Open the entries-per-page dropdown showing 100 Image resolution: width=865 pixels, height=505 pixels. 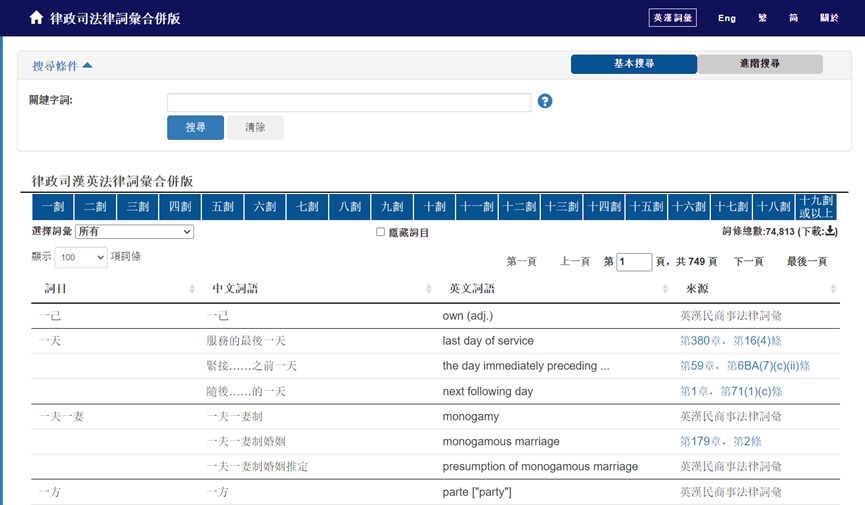tap(81, 257)
